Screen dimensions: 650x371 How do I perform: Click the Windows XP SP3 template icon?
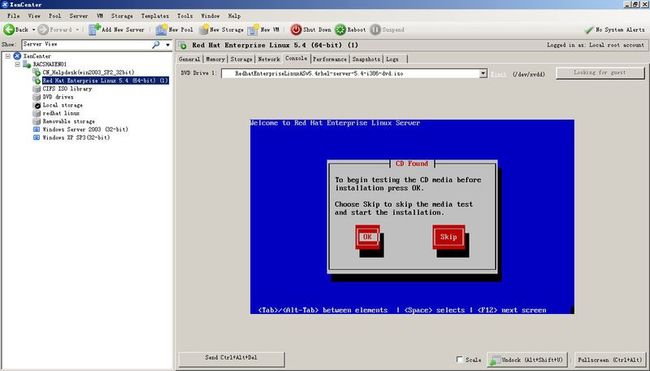(x=36, y=137)
